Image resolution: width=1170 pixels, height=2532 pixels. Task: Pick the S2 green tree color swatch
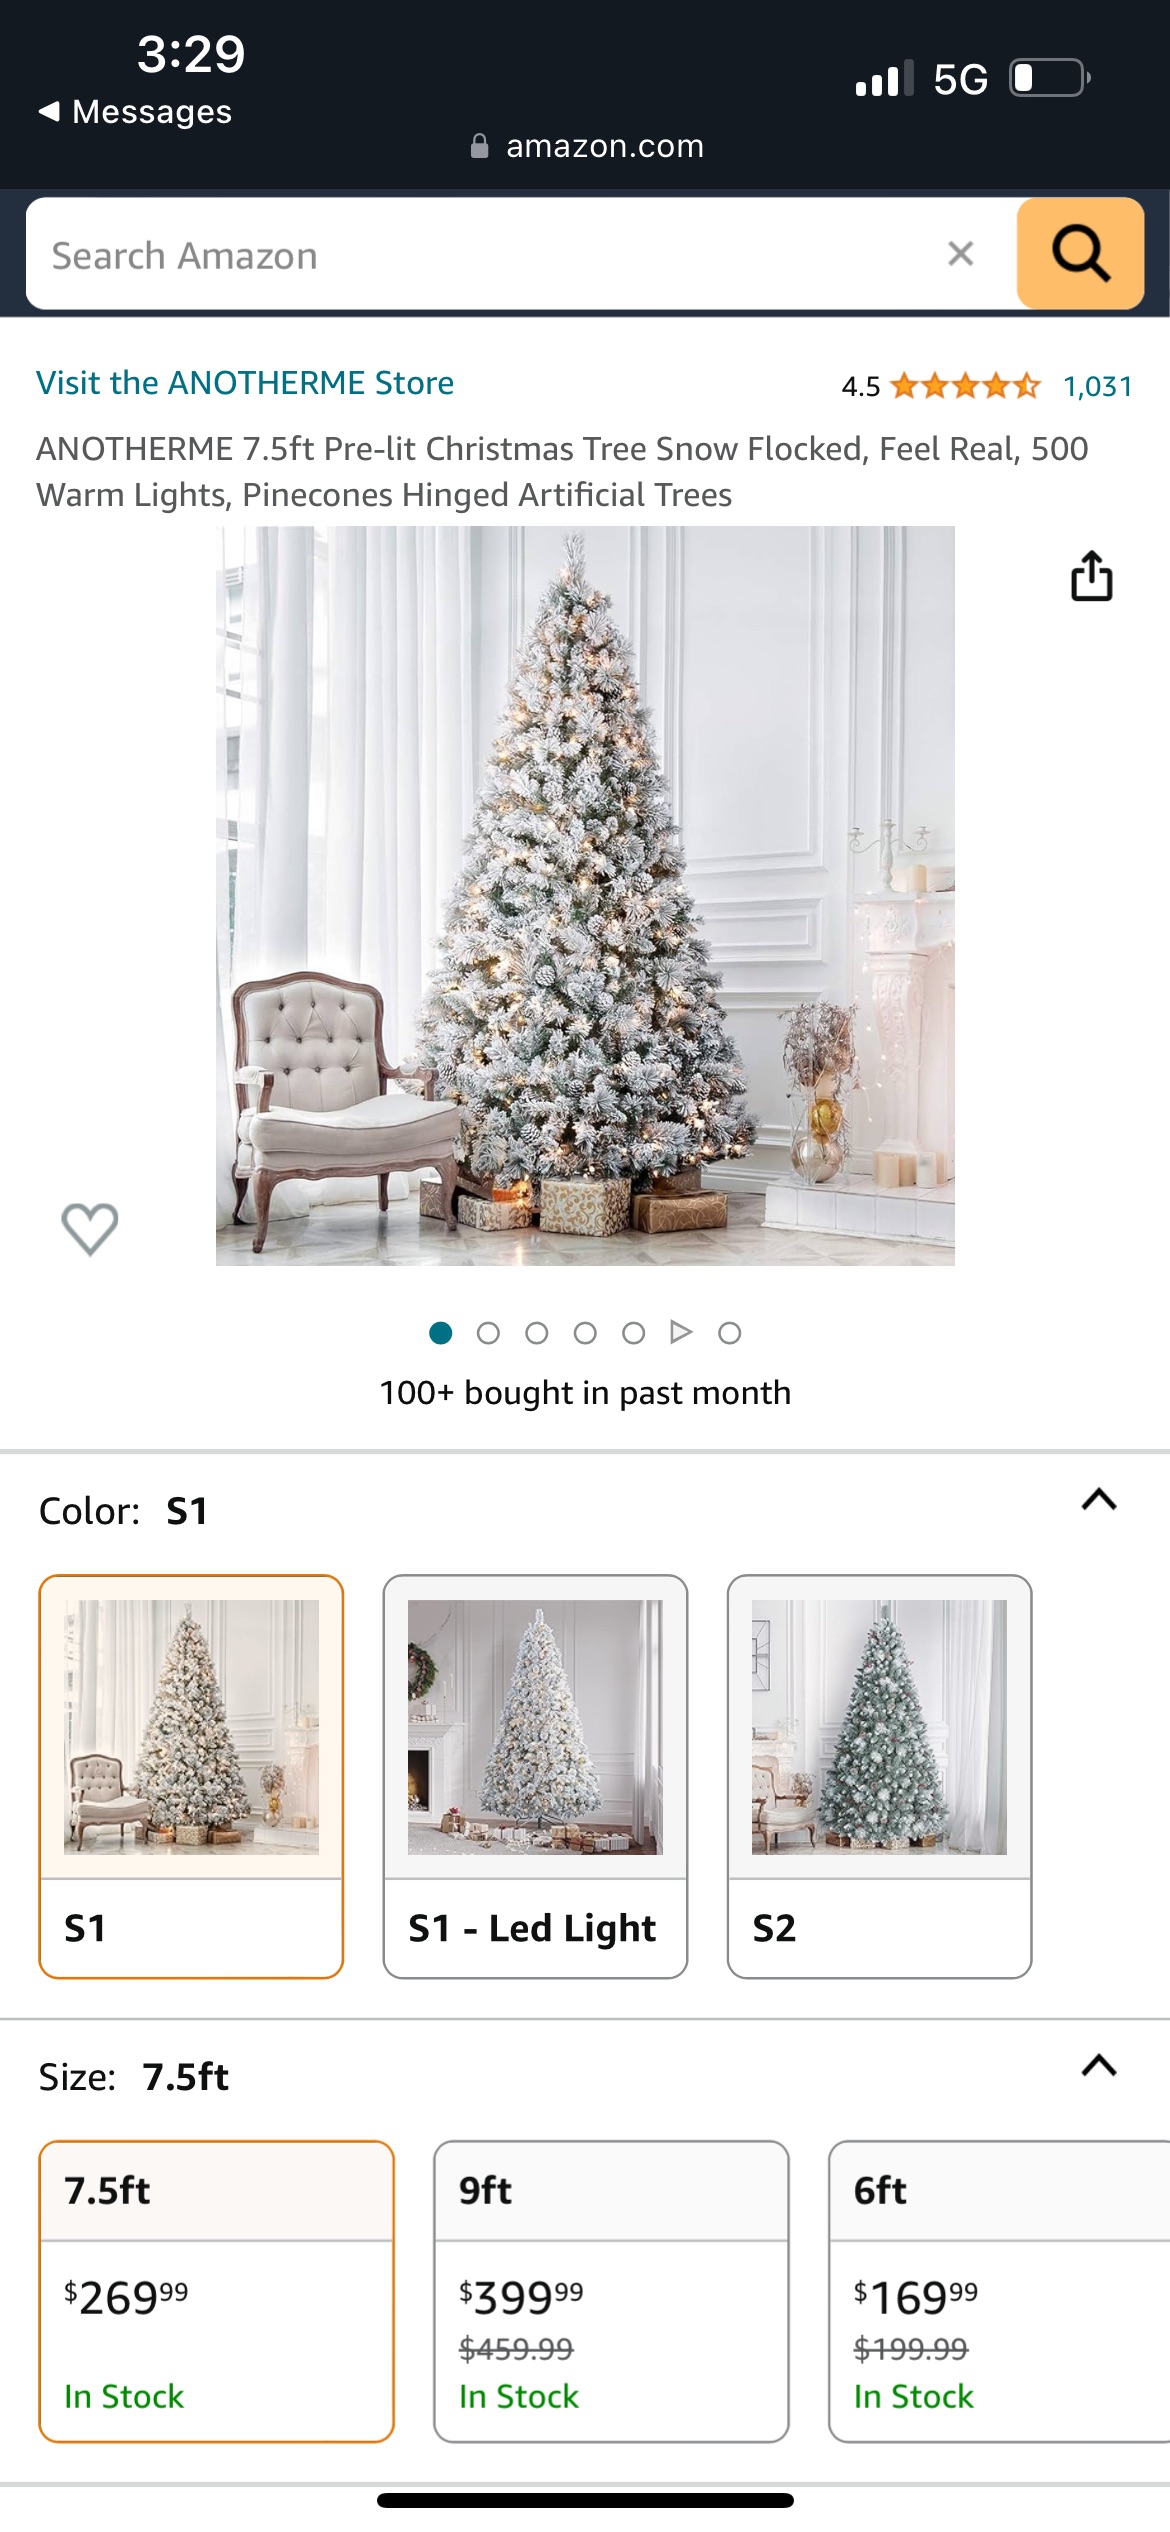[879, 1776]
